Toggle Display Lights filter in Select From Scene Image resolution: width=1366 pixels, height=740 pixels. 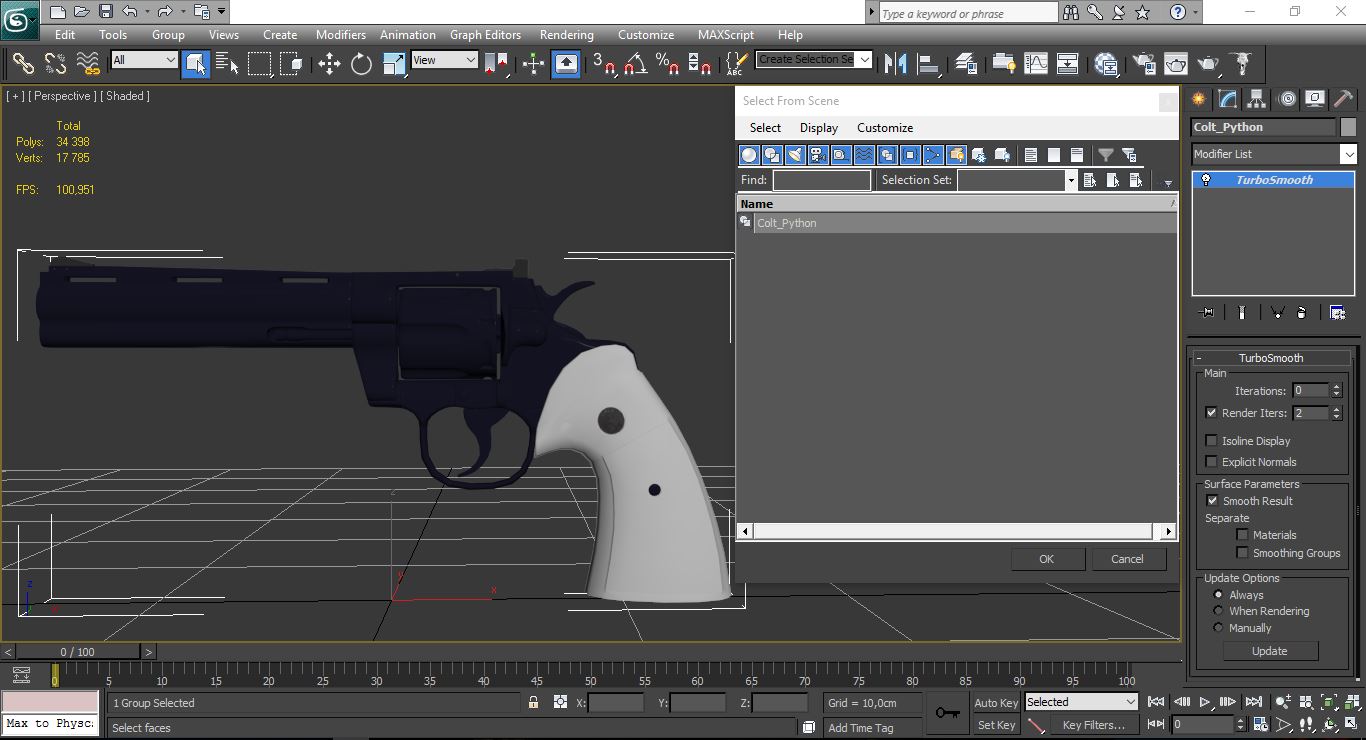pyautogui.click(x=795, y=155)
